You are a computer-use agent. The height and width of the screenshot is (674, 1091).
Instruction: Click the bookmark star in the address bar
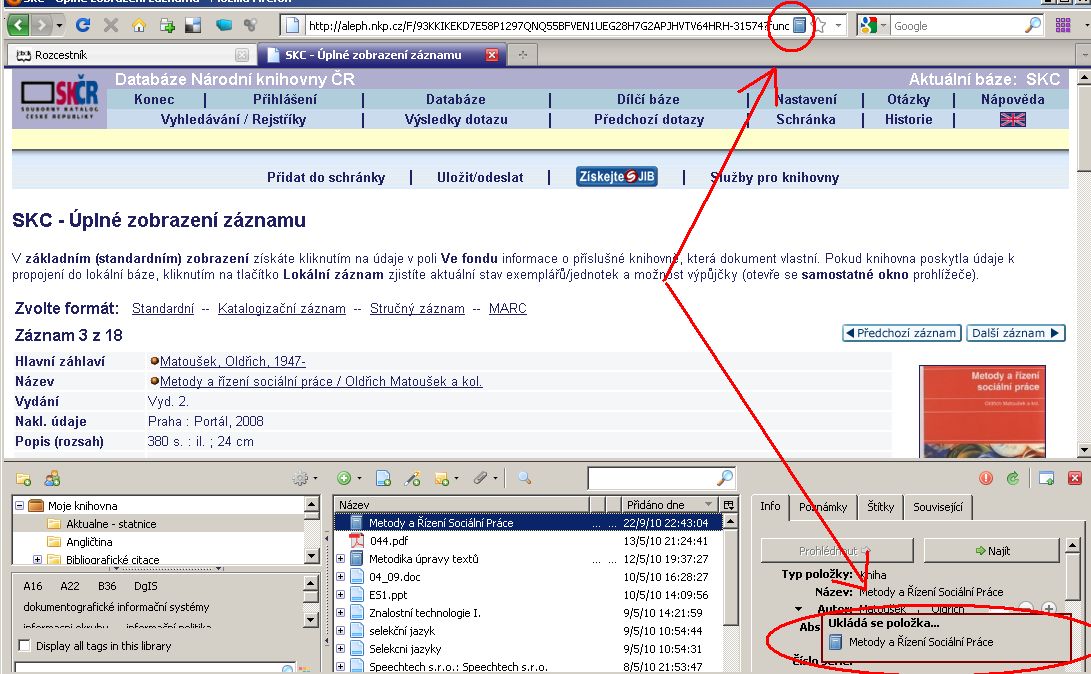coord(818,25)
